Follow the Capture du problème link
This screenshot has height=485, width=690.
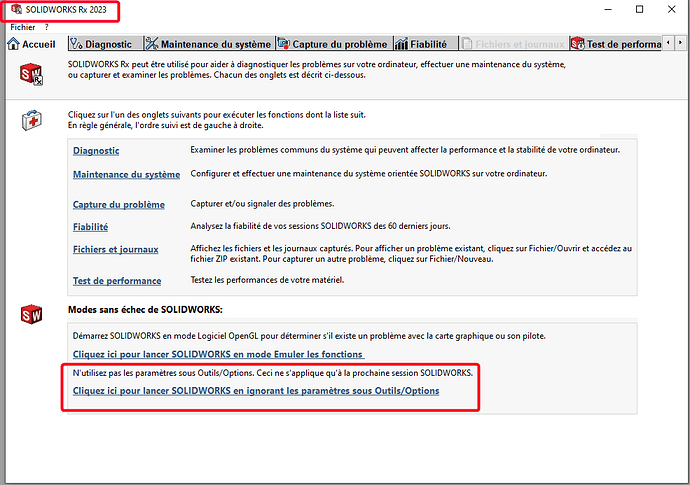coord(118,205)
